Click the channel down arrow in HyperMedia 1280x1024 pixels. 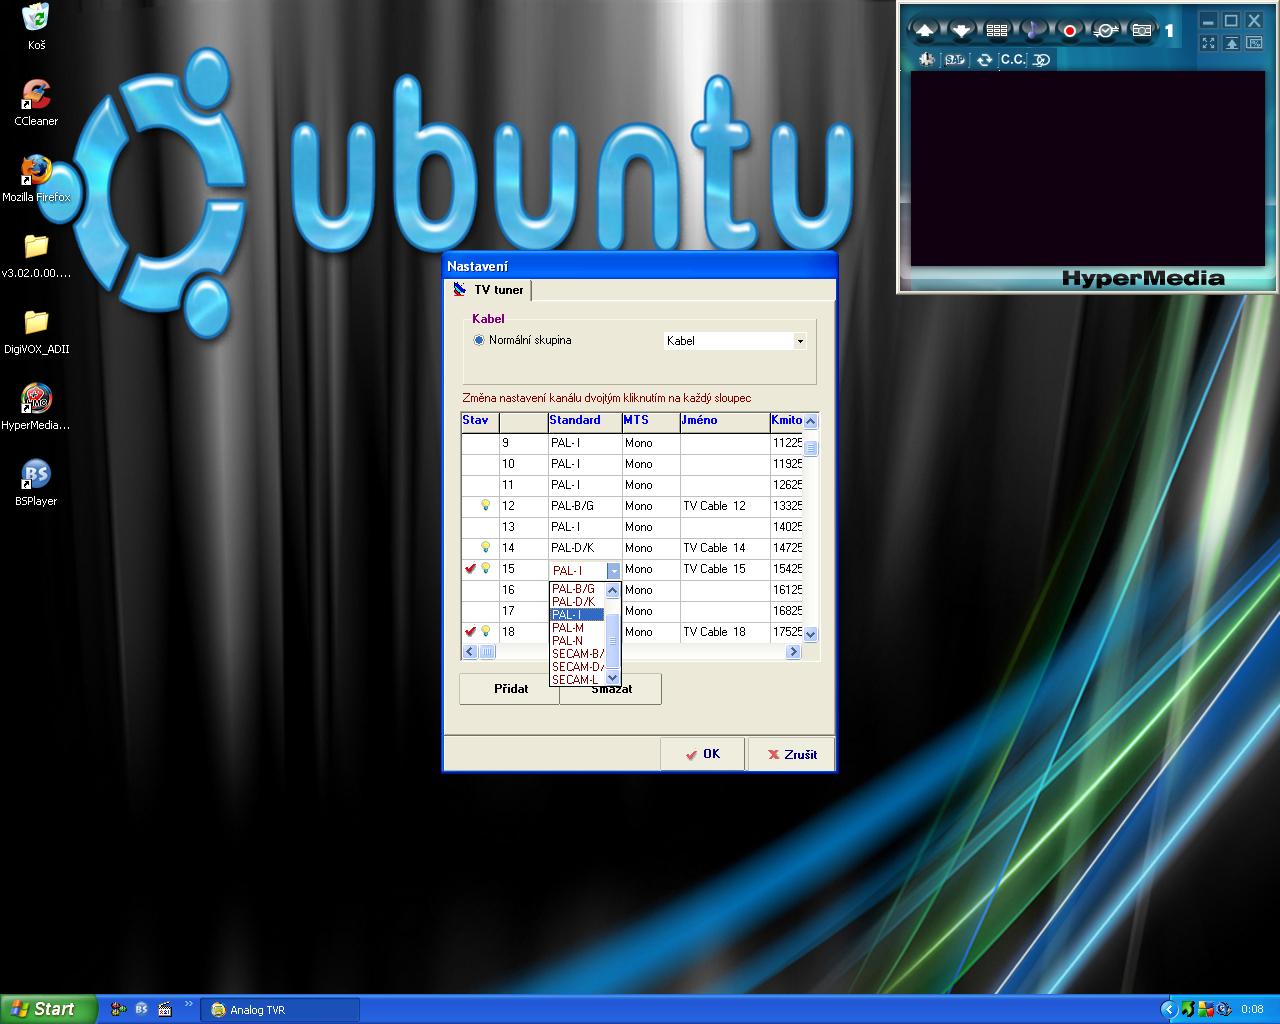tap(961, 31)
